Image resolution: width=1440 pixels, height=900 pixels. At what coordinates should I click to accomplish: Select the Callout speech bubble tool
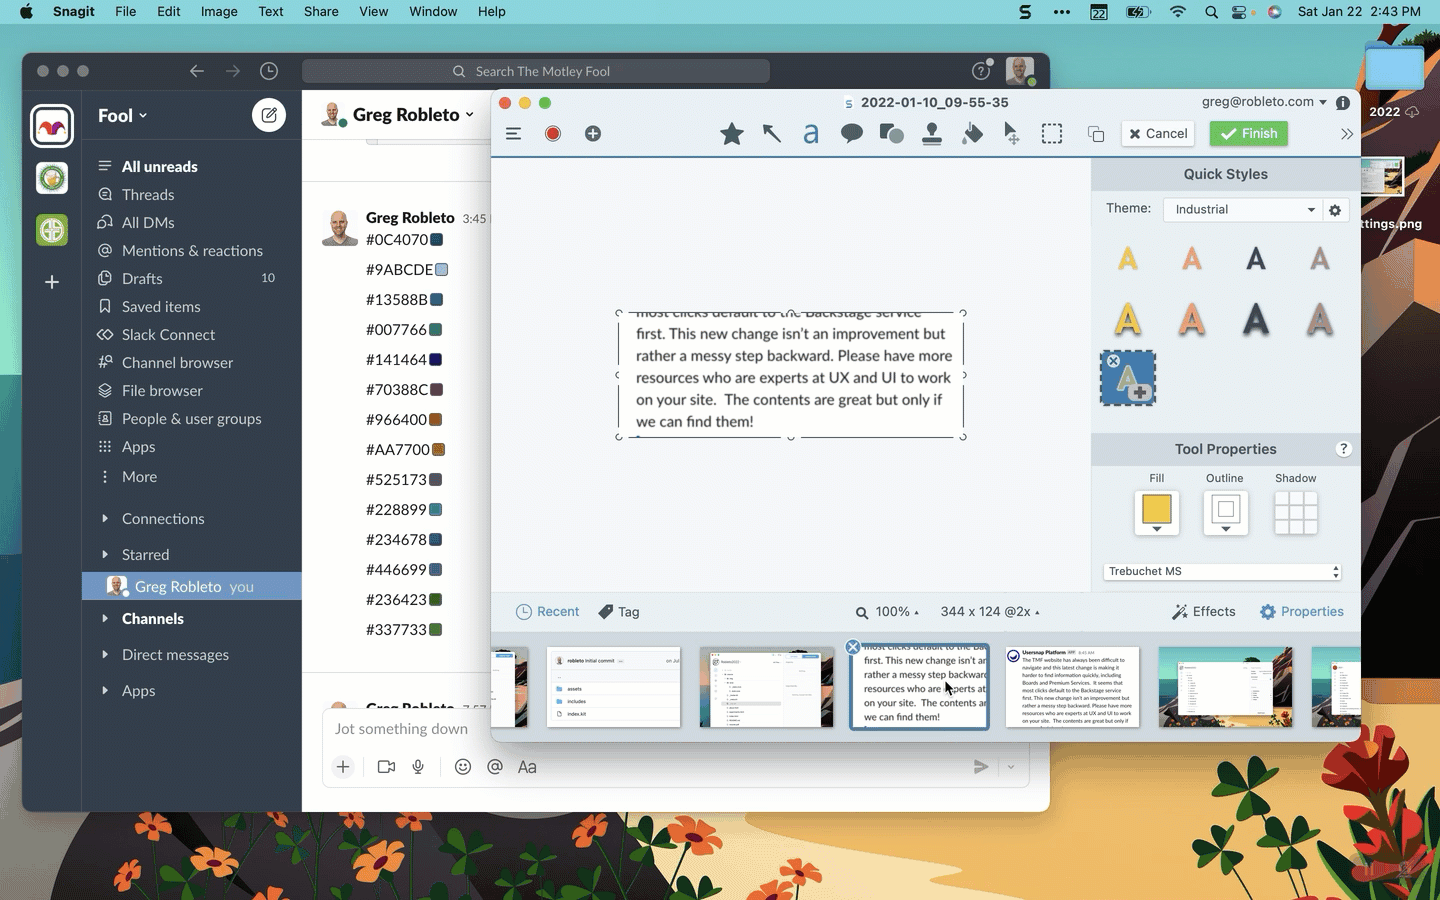[852, 134]
